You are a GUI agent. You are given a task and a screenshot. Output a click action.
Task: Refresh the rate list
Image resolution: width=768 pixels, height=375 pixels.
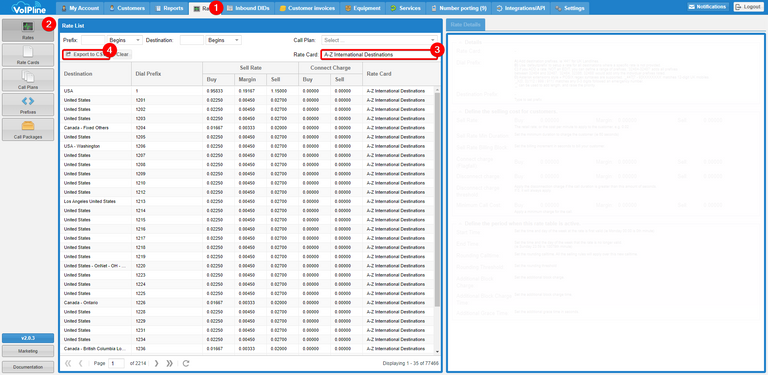tap(186, 363)
